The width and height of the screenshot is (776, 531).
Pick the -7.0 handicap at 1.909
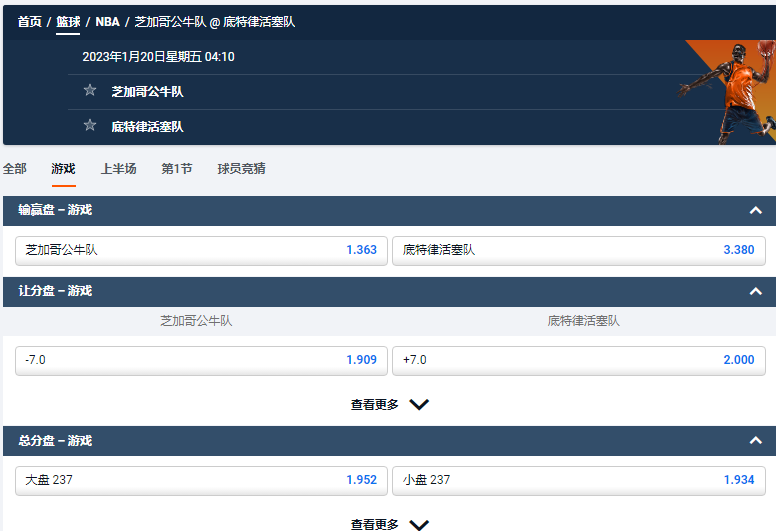coord(201,360)
